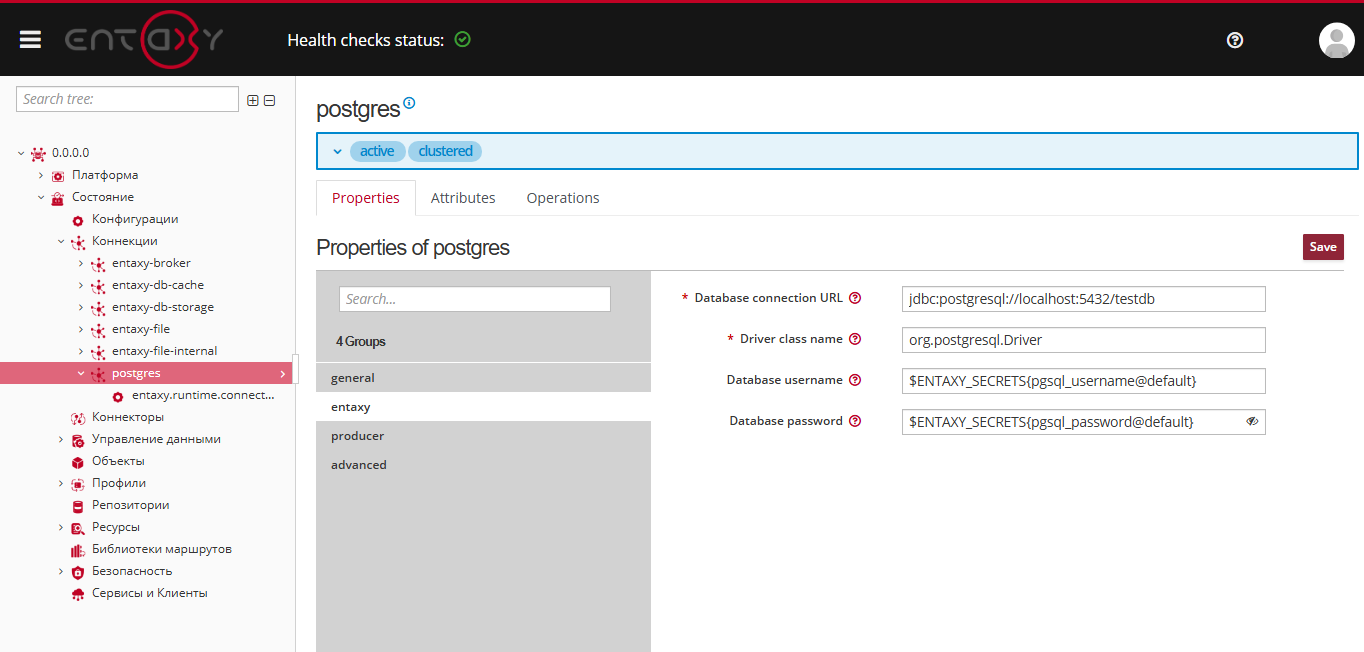Click the green health check status icon
This screenshot has width=1364, height=652.
coord(462,40)
